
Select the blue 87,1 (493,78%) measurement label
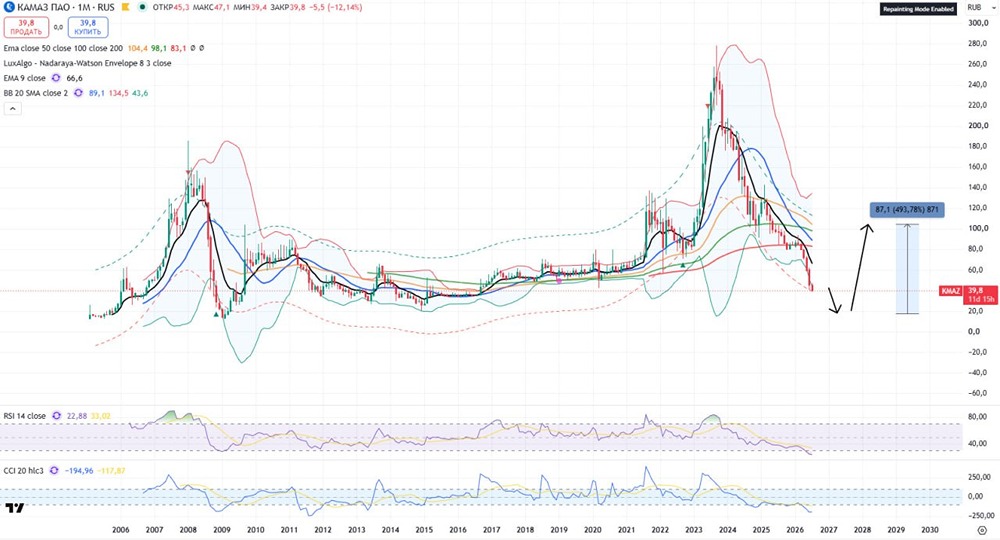click(x=907, y=210)
